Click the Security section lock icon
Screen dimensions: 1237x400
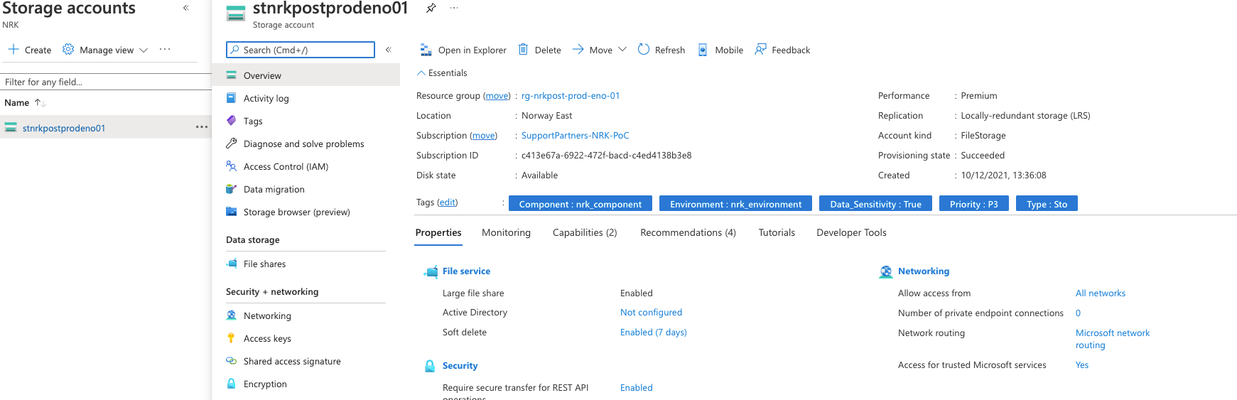coord(430,366)
